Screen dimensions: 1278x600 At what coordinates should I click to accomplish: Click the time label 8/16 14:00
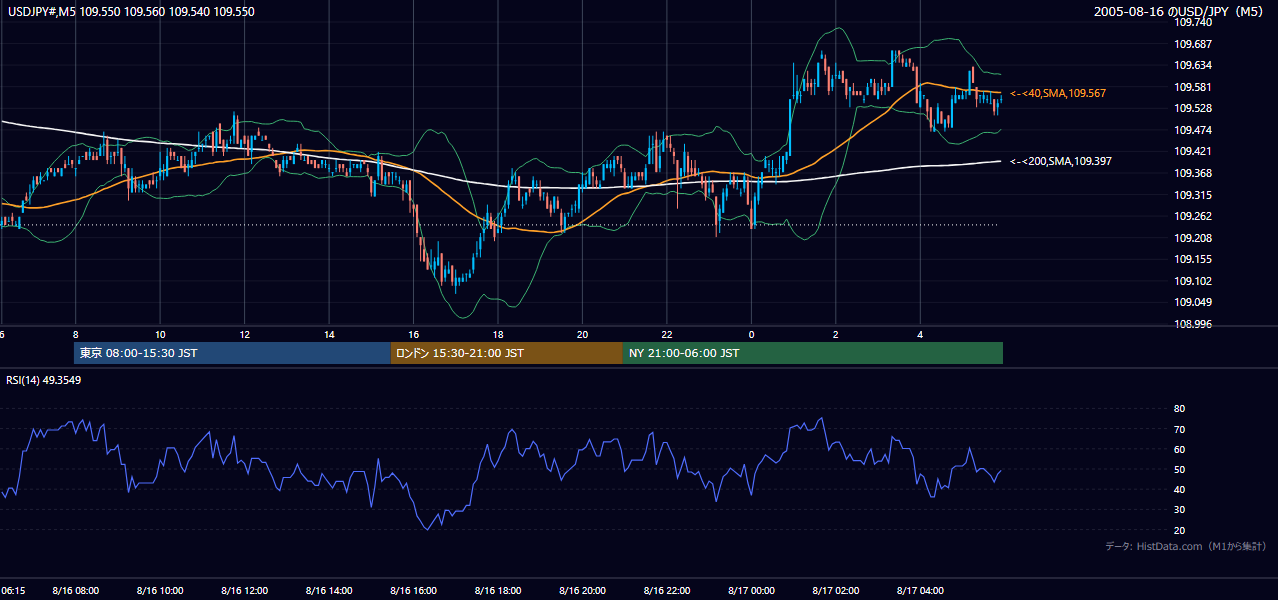pyautogui.click(x=329, y=591)
